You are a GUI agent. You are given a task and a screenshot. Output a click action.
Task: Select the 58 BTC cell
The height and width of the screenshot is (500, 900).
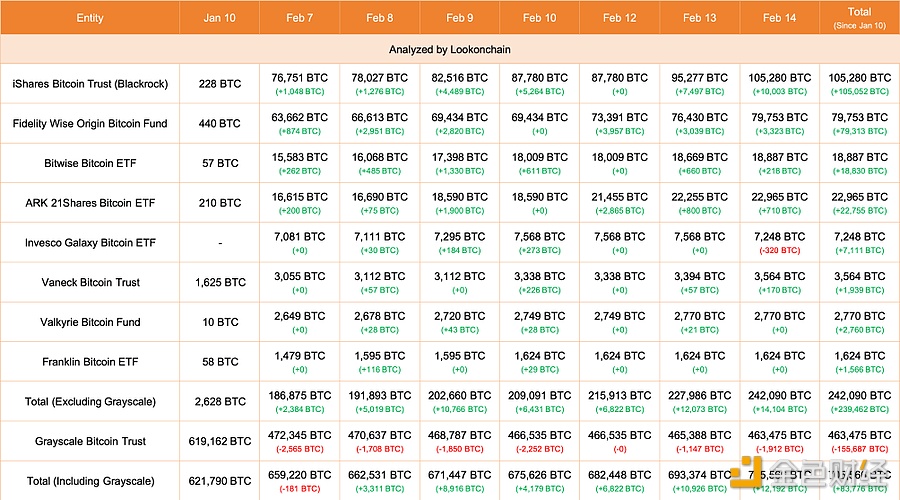coord(220,362)
